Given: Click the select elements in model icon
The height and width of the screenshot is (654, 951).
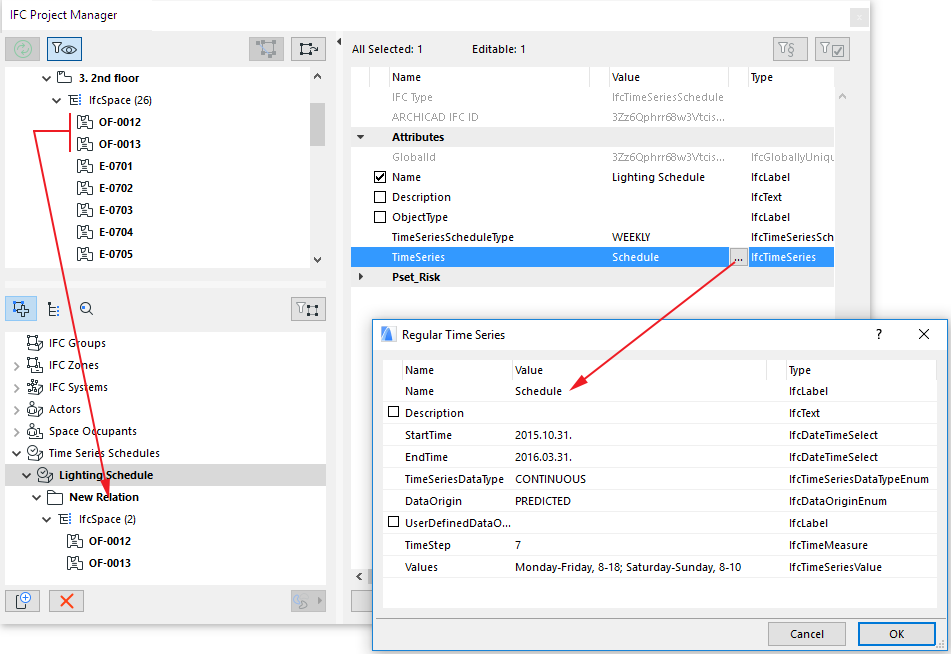Looking at the screenshot, I should click(266, 49).
